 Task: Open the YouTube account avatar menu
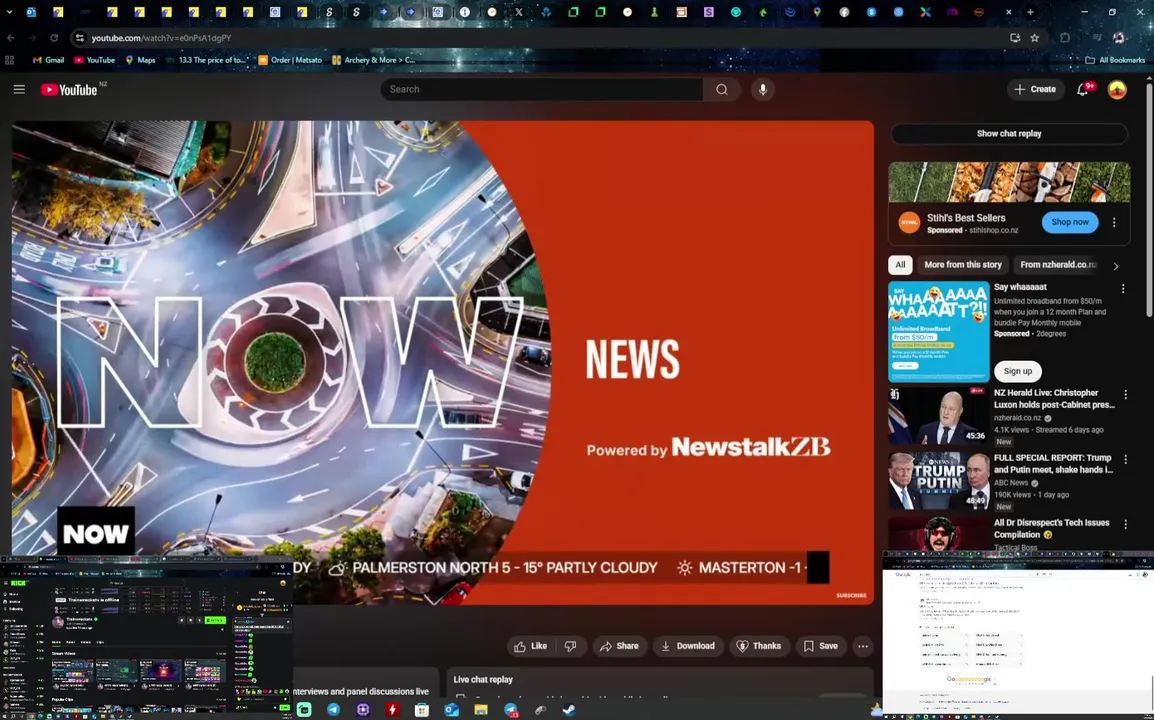[1117, 90]
